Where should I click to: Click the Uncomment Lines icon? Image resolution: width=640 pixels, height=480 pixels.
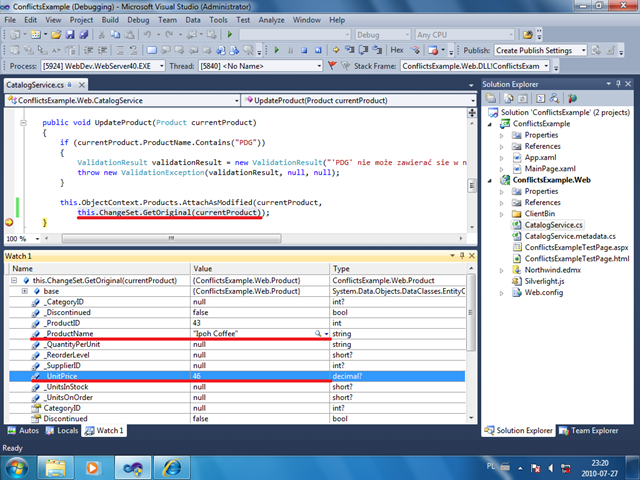133,50
